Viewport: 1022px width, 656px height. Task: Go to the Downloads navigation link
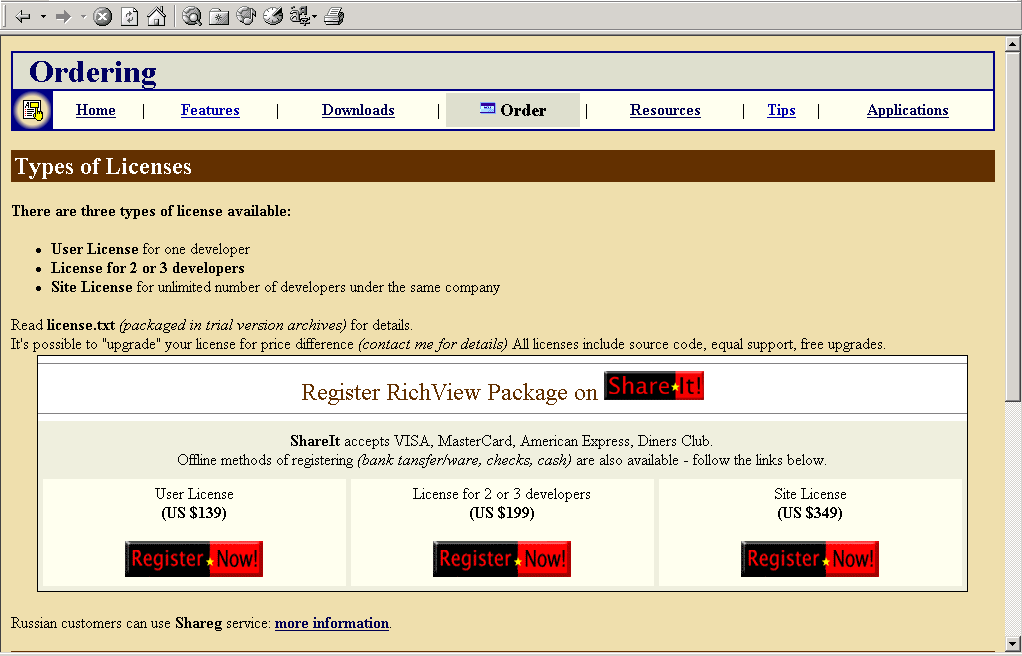358,110
